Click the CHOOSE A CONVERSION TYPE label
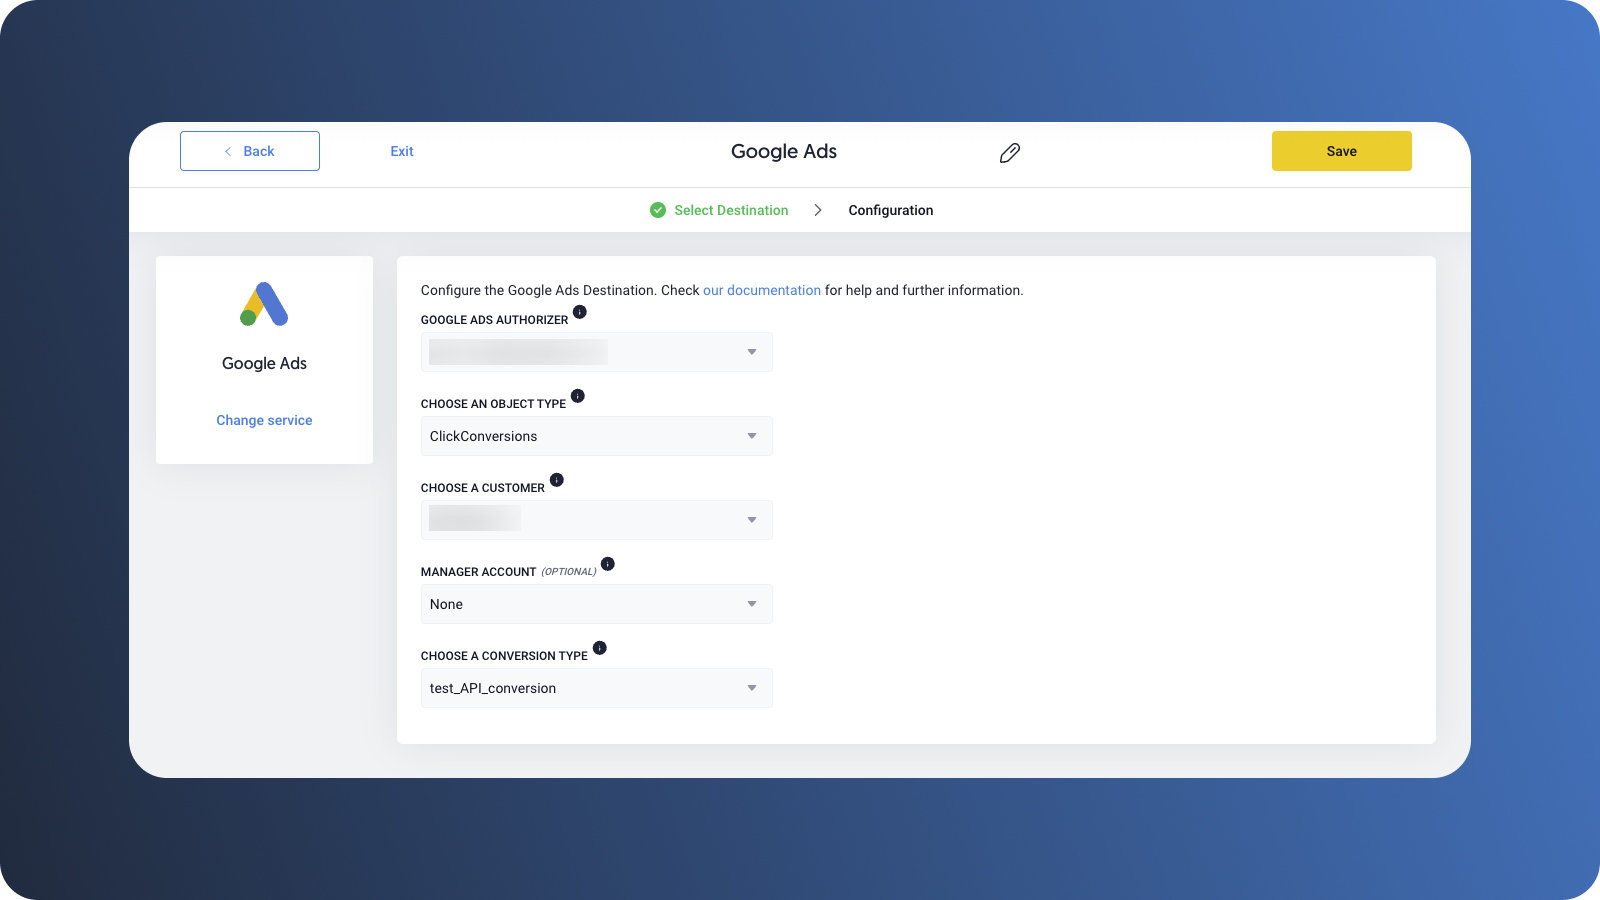Screen dimensions: 1600x900 point(504,656)
